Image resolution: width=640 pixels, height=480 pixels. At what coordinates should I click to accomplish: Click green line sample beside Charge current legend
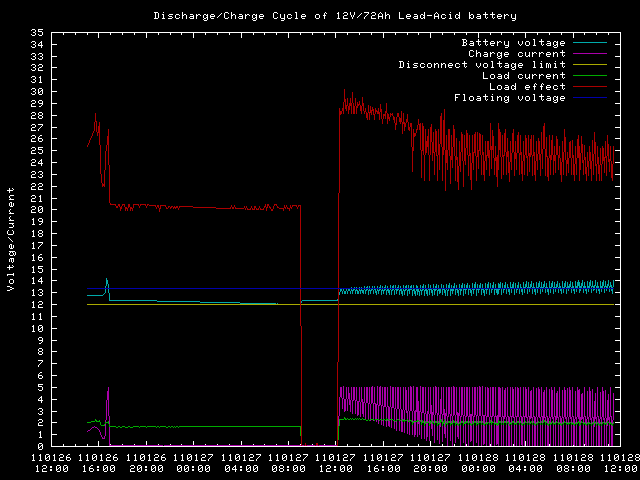point(592,54)
